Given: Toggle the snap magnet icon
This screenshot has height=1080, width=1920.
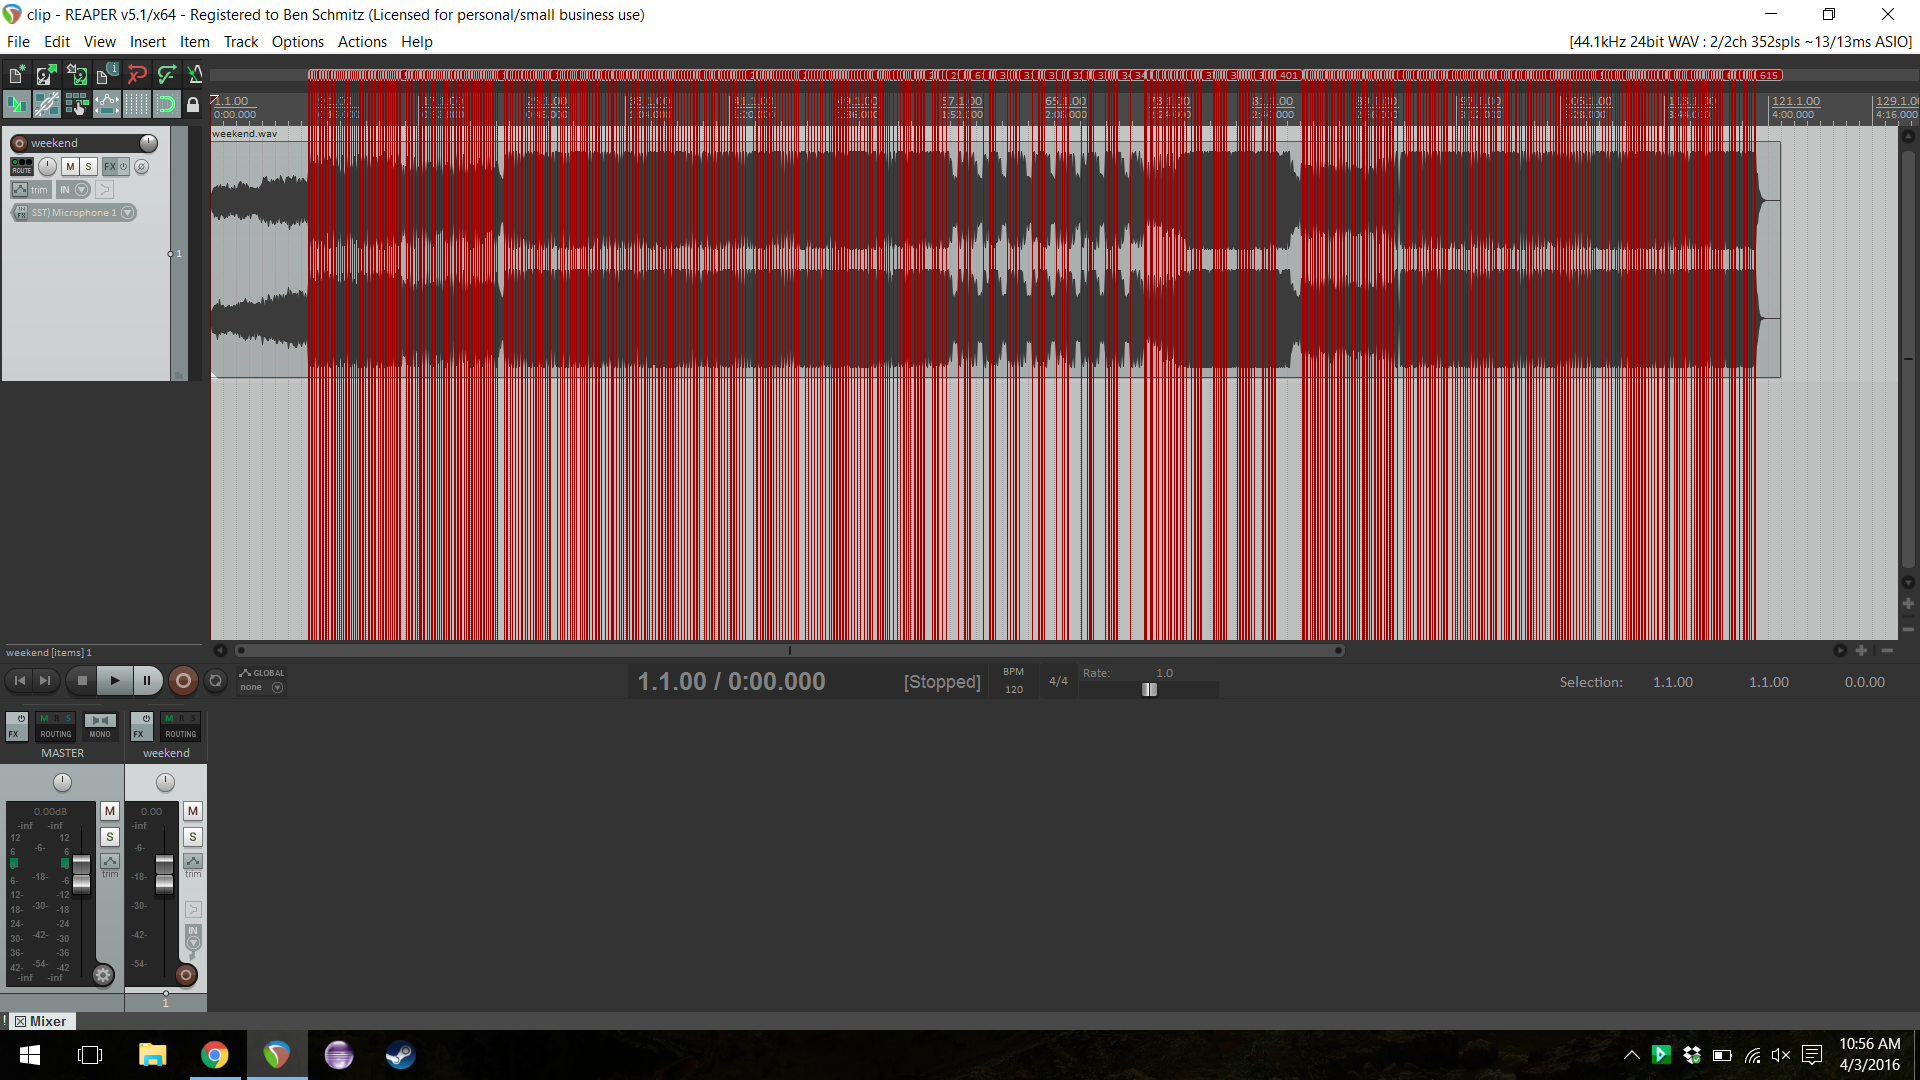Looking at the screenshot, I should [x=166, y=104].
